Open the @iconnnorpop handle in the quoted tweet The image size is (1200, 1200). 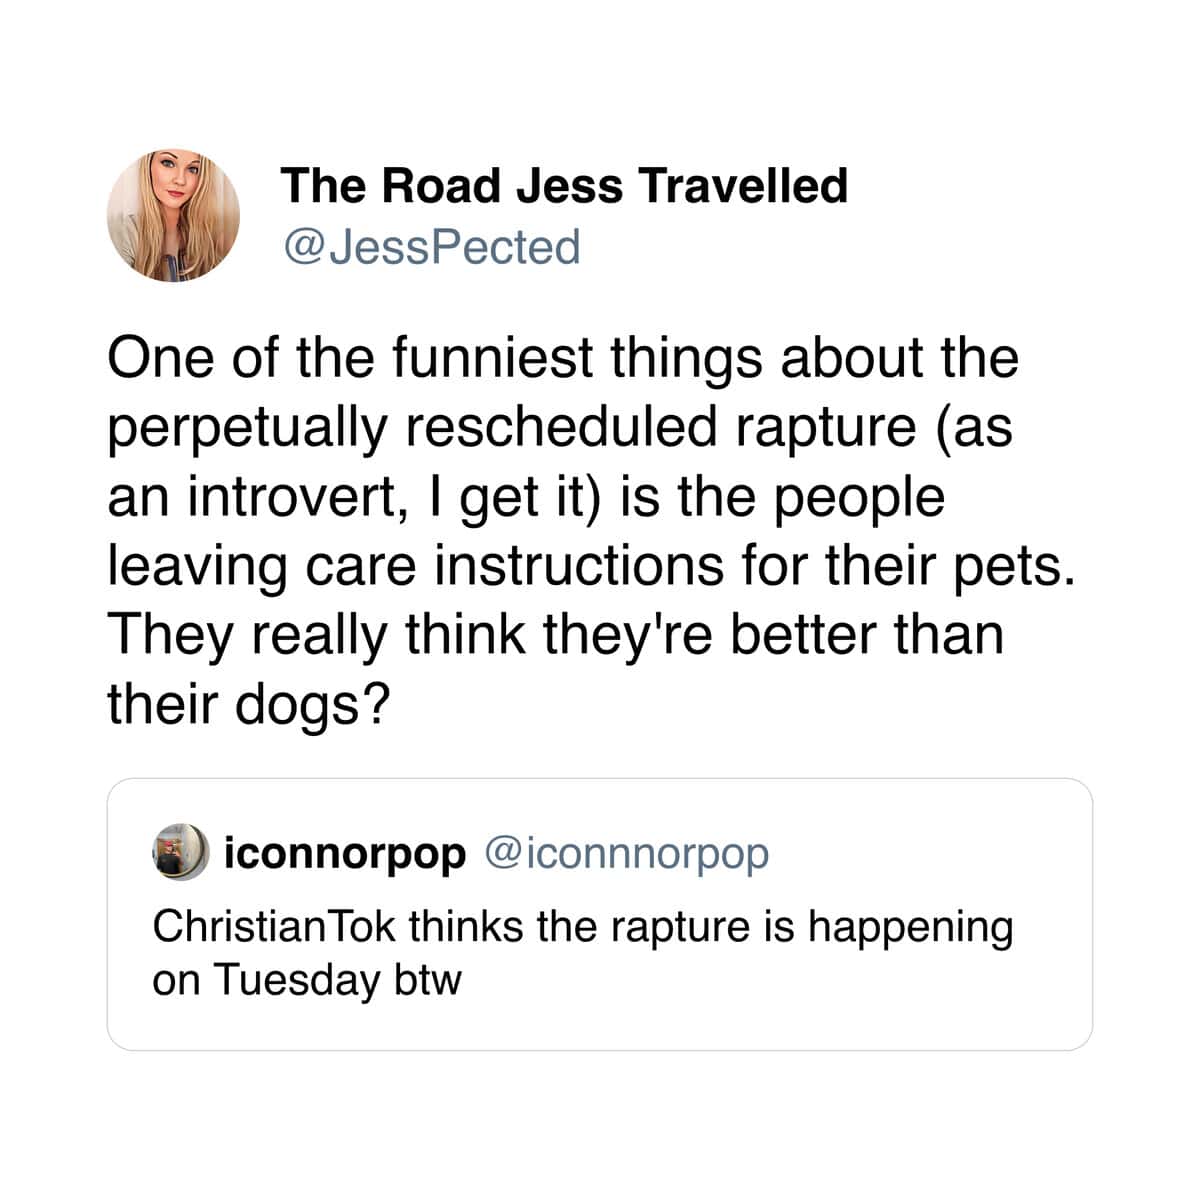(627, 854)
